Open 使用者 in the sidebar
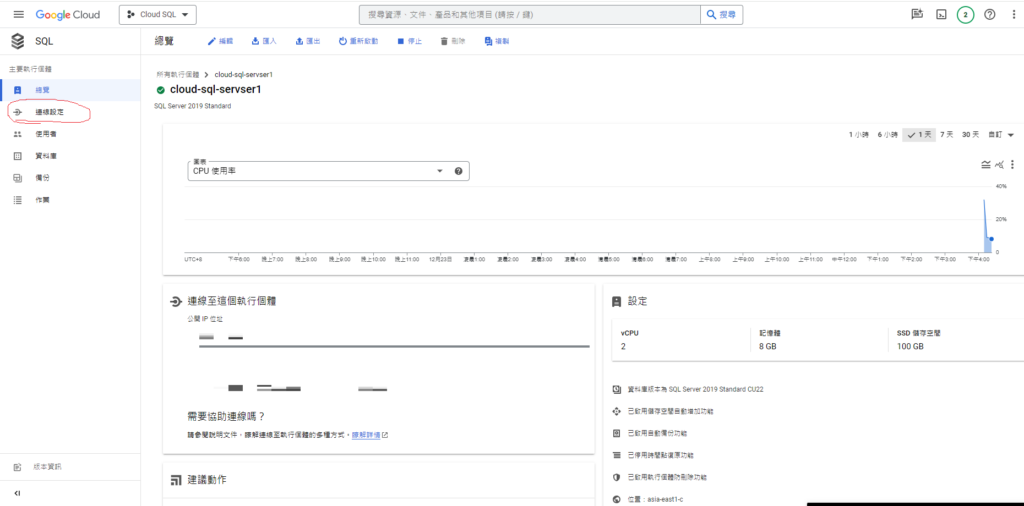The image size is (1024, 506). coord(45,134)
